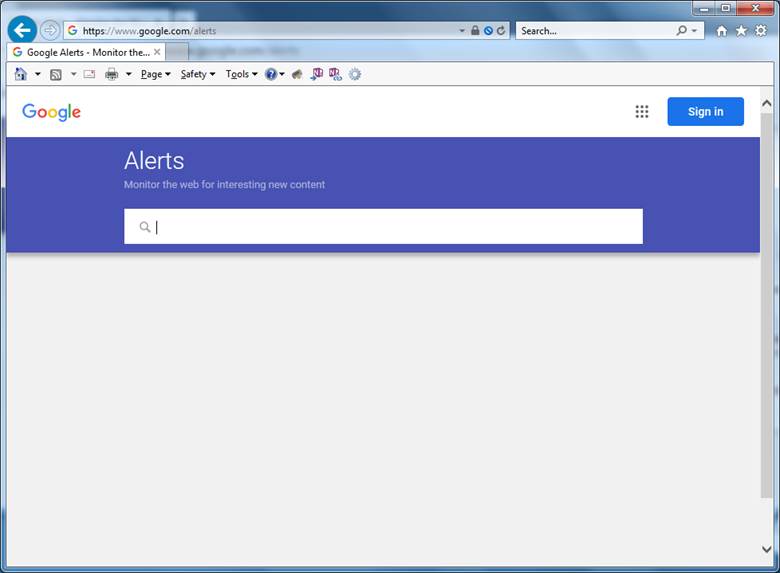Close the browser window with red X

(755, 8)
